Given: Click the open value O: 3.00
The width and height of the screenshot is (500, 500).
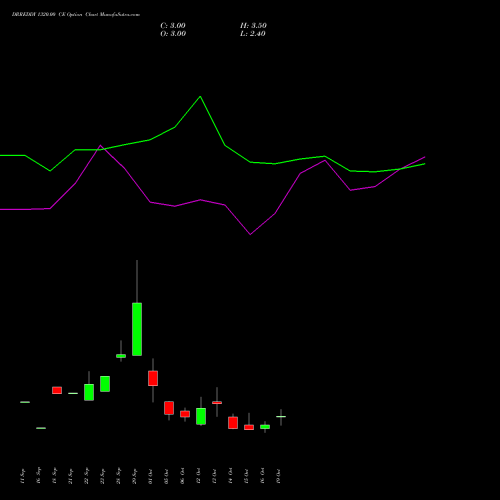Looking at the screenshot, I should tap(173, 34).
